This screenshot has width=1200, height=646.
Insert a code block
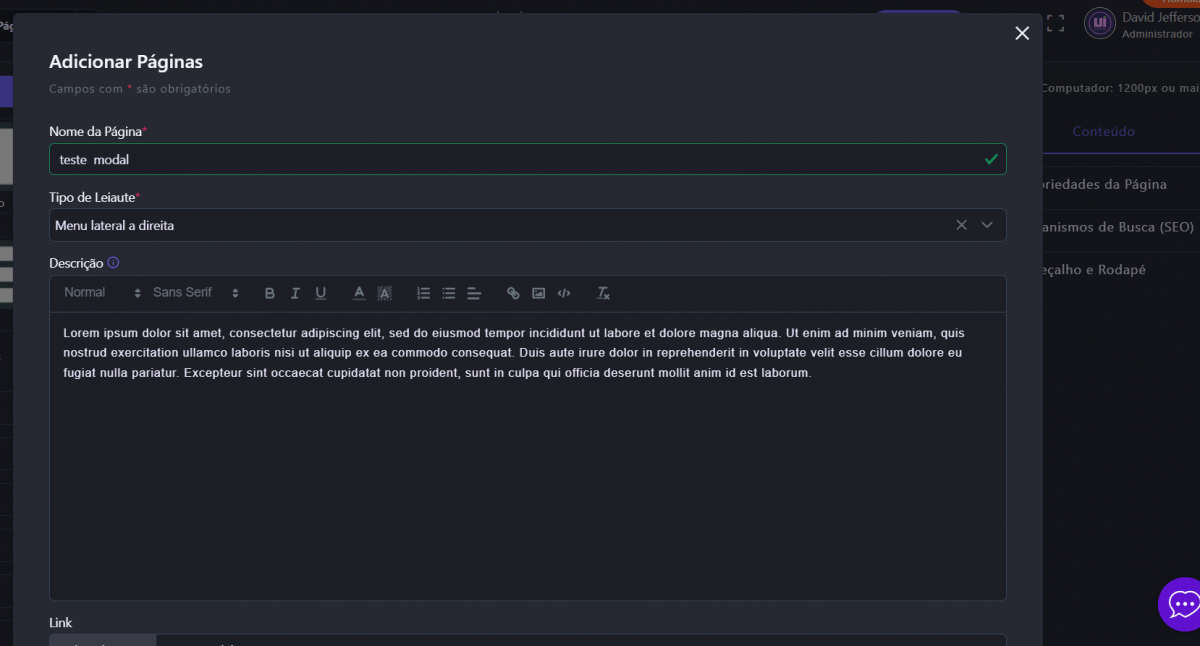click(x=564, y=293)
